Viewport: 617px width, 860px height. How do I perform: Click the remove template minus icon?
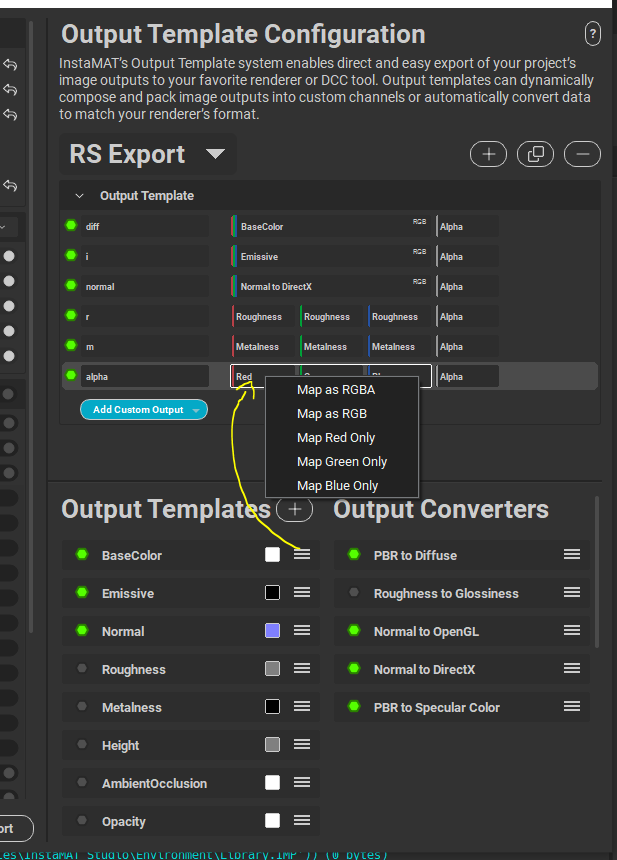coord(582,154)
